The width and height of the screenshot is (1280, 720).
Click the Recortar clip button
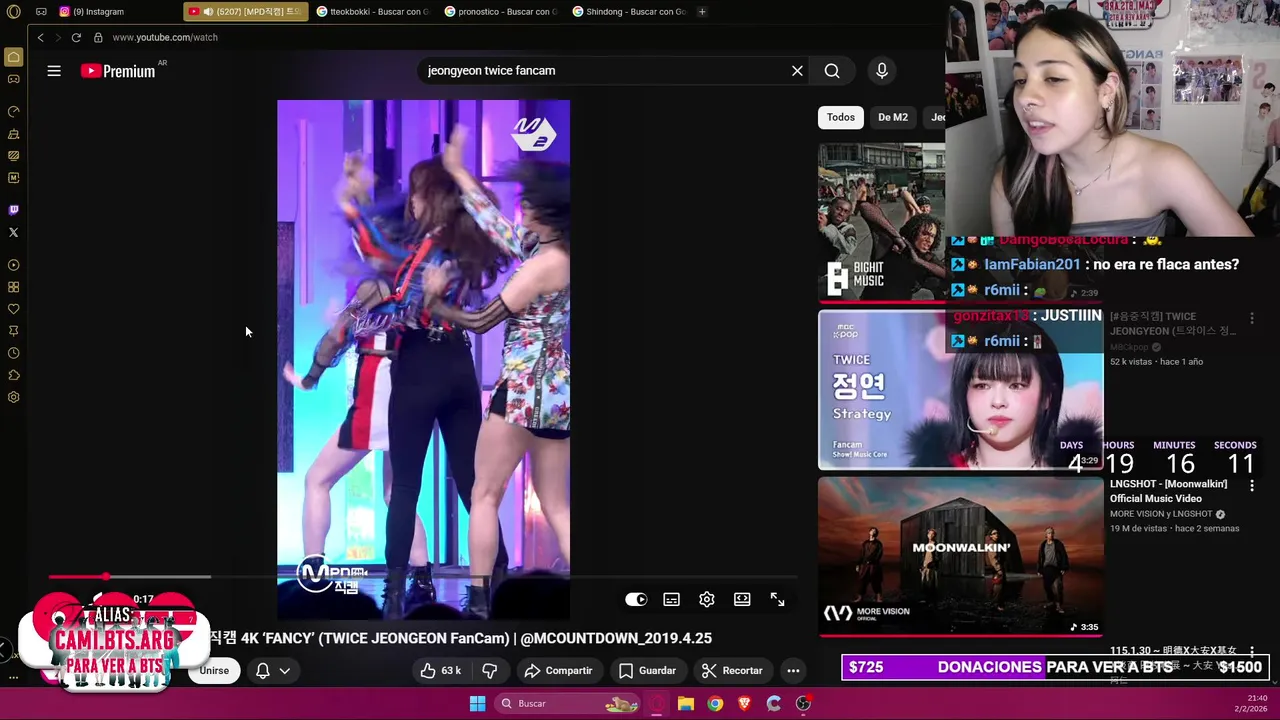(732, 671)
